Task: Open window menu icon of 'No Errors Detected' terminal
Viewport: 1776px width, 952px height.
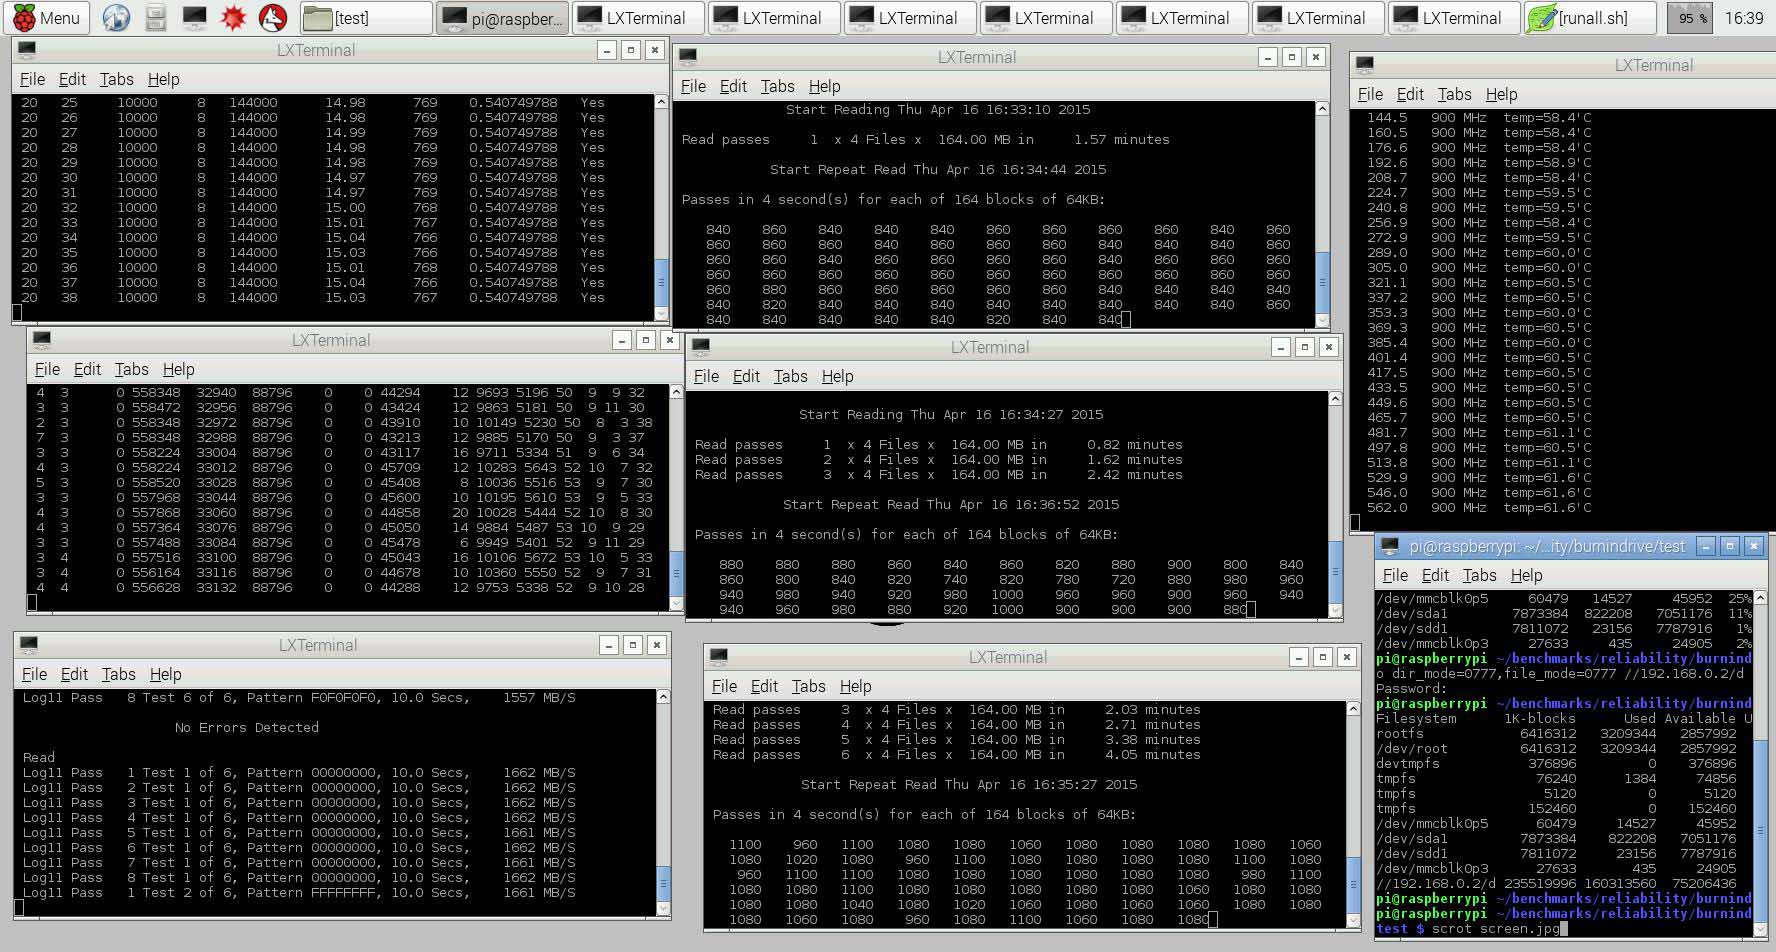Action: click(x=29, y=645)
